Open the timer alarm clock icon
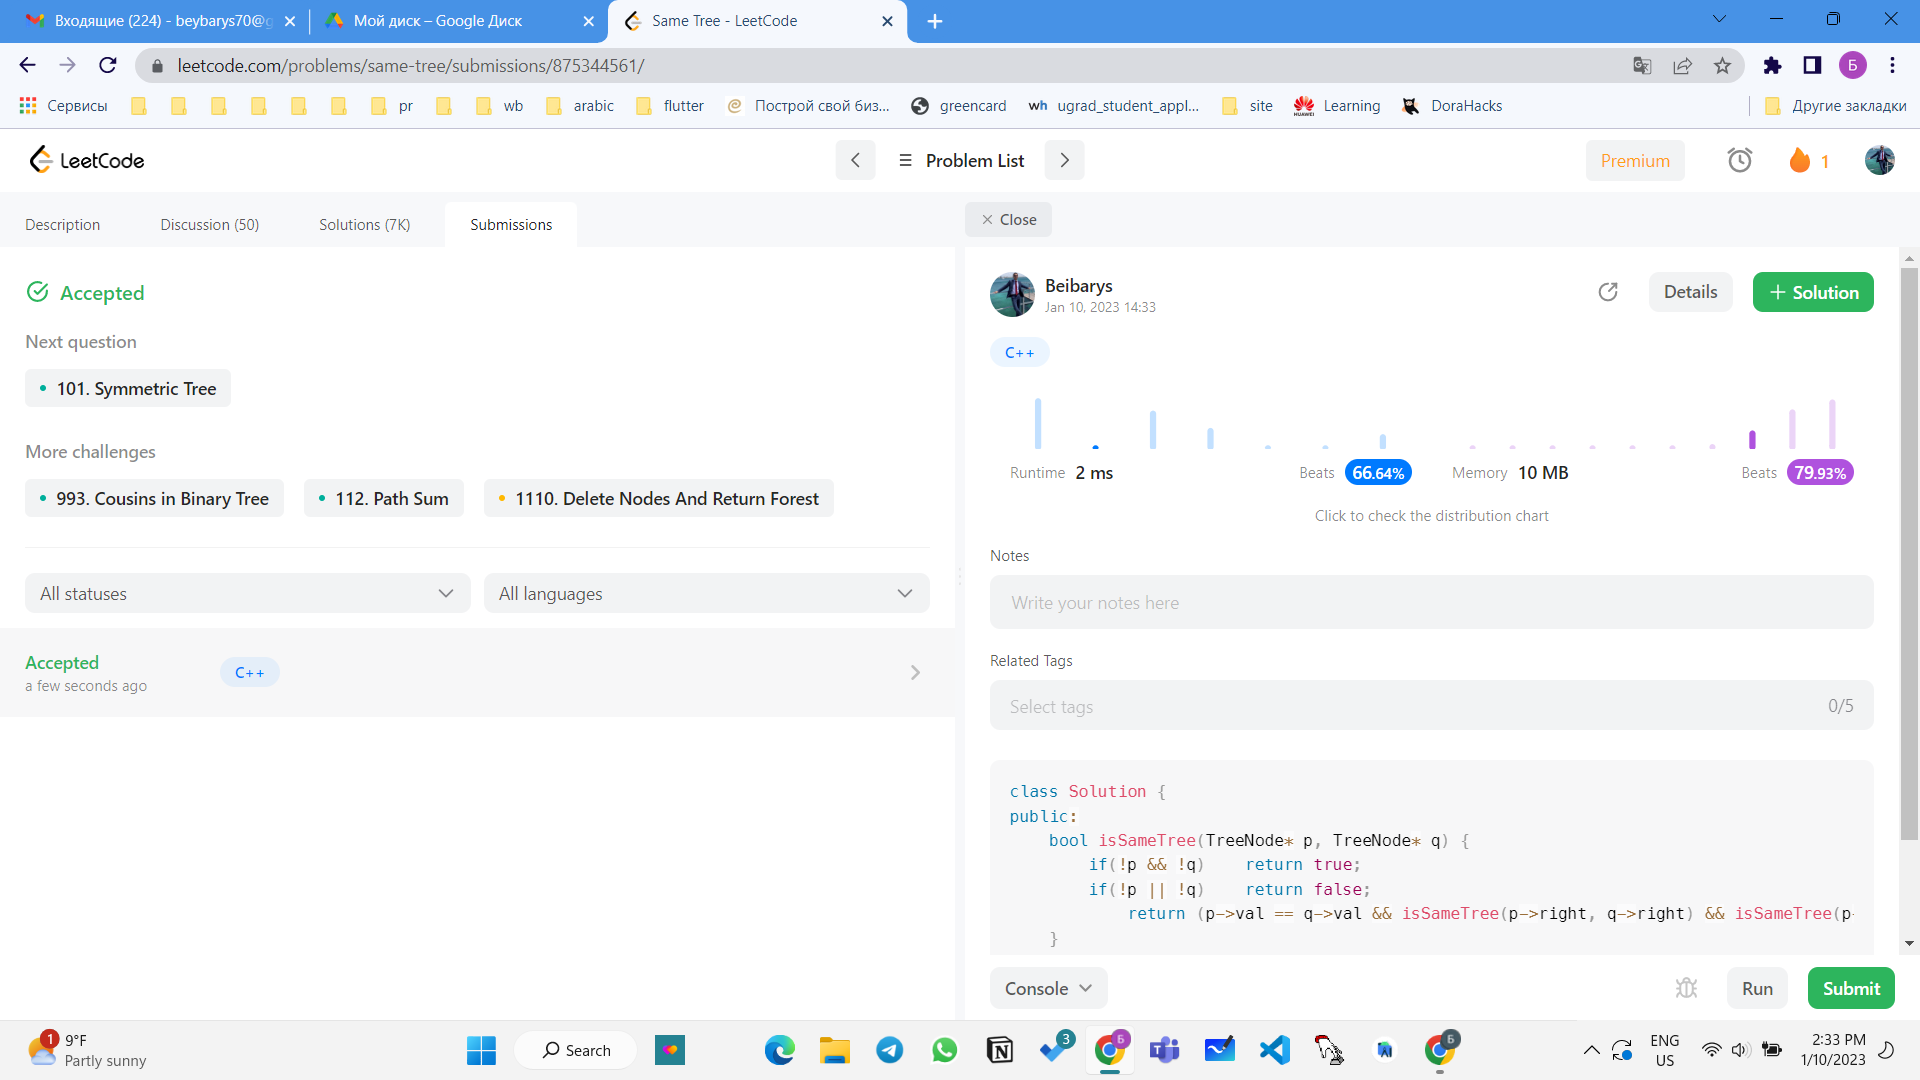This screenshot has width=1920, height=1080. tap(1739, 160)
